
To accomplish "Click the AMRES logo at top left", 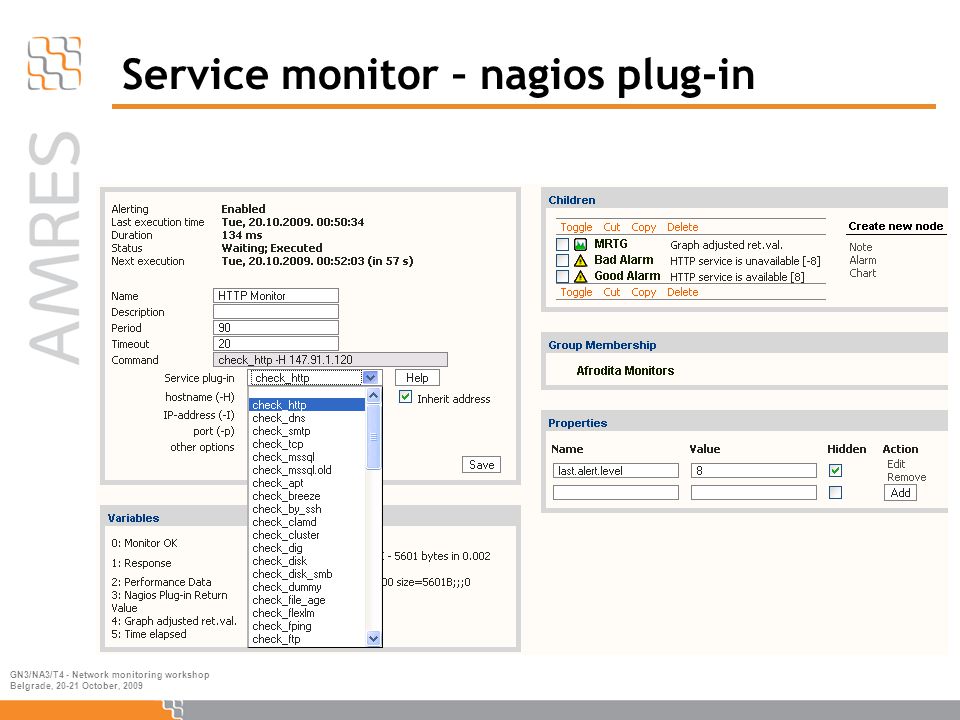I will (54, 63).
